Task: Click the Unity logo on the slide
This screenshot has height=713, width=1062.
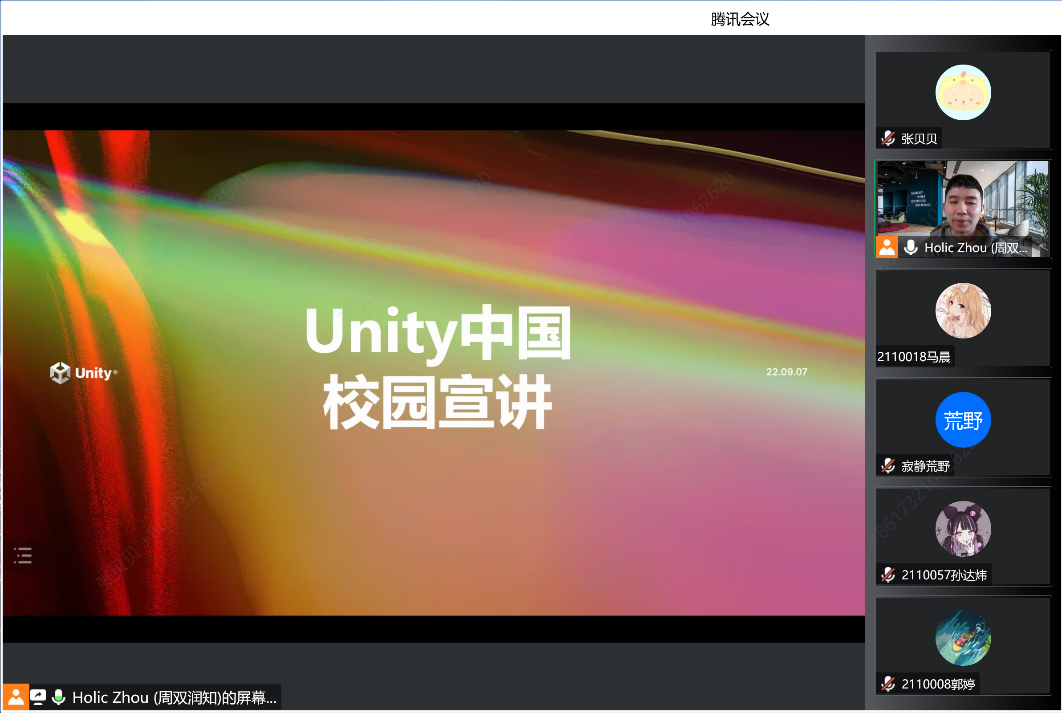Action: click(x=83, y=373)
